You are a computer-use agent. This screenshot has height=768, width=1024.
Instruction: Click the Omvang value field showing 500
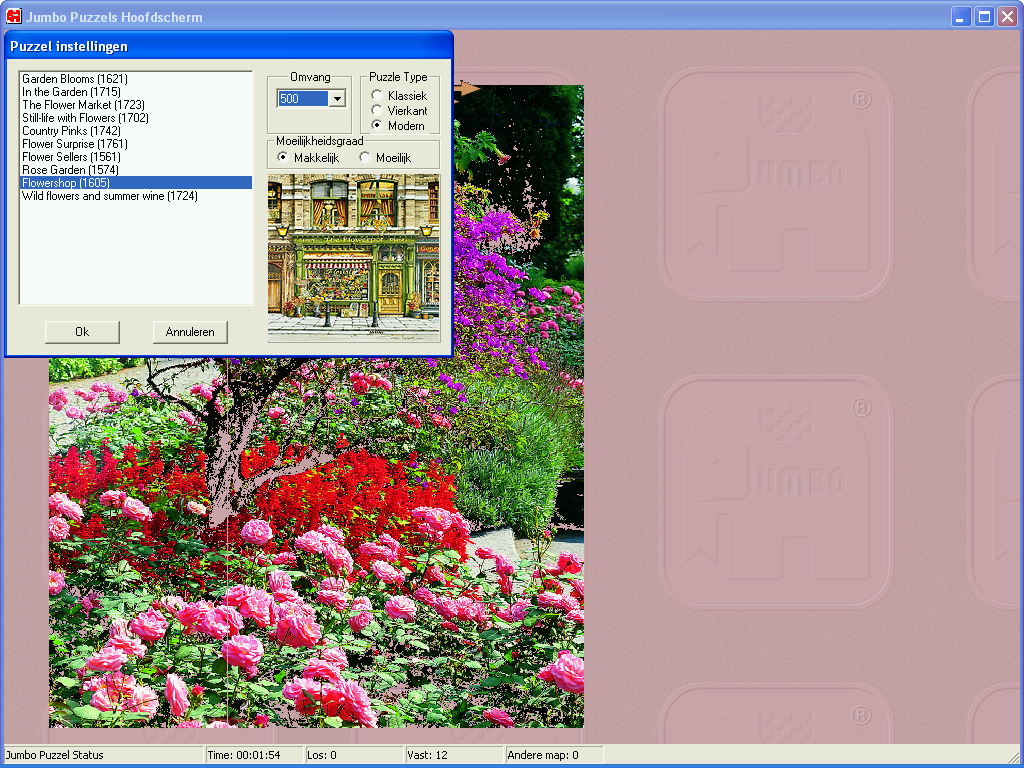click(303, 99)
